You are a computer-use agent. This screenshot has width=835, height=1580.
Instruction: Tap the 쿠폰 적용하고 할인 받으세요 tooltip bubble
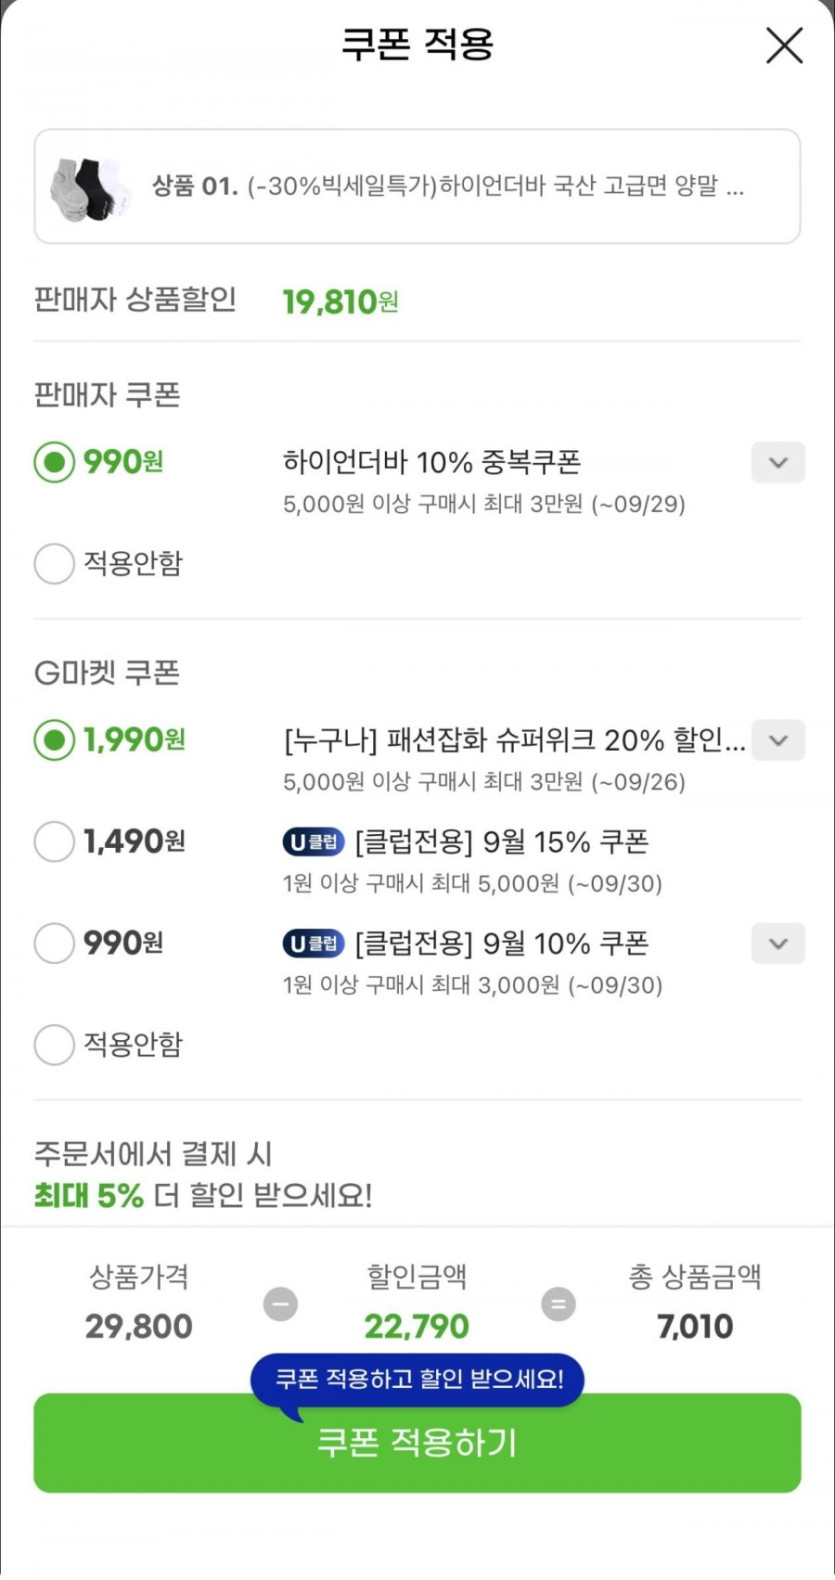tap(418, 1380)
